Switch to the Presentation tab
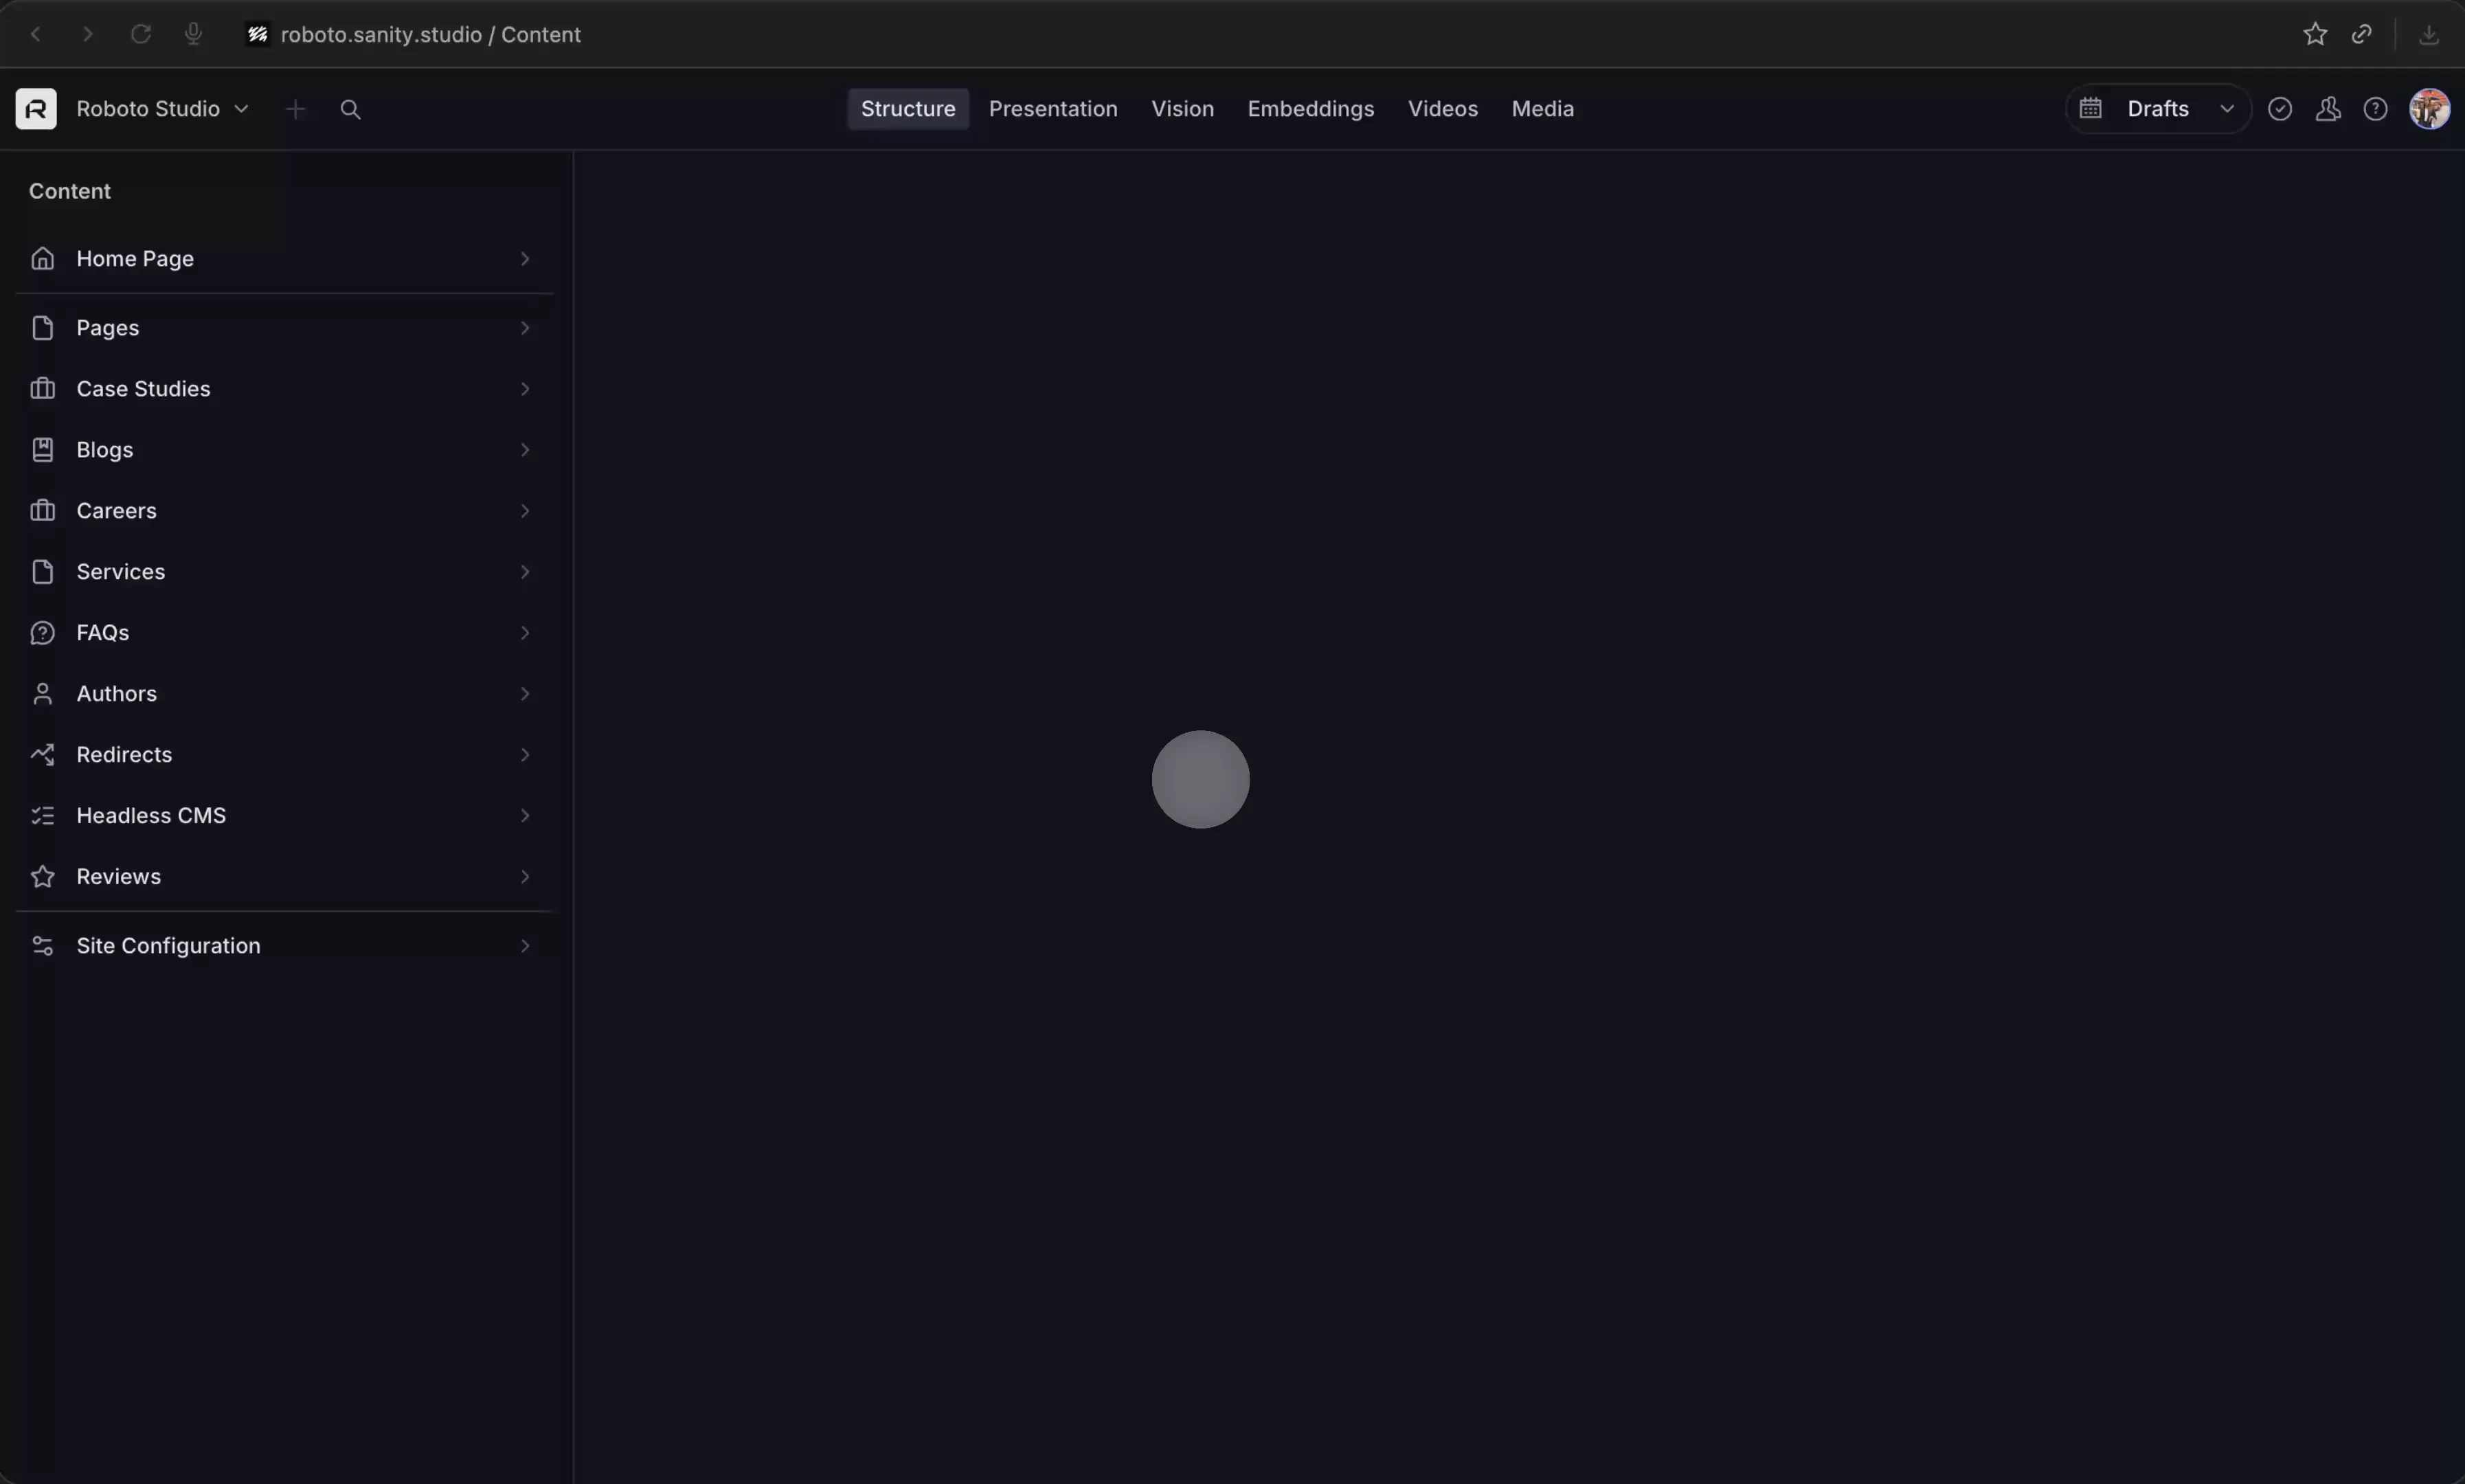The image size is (2465, 1484). 1052,109
